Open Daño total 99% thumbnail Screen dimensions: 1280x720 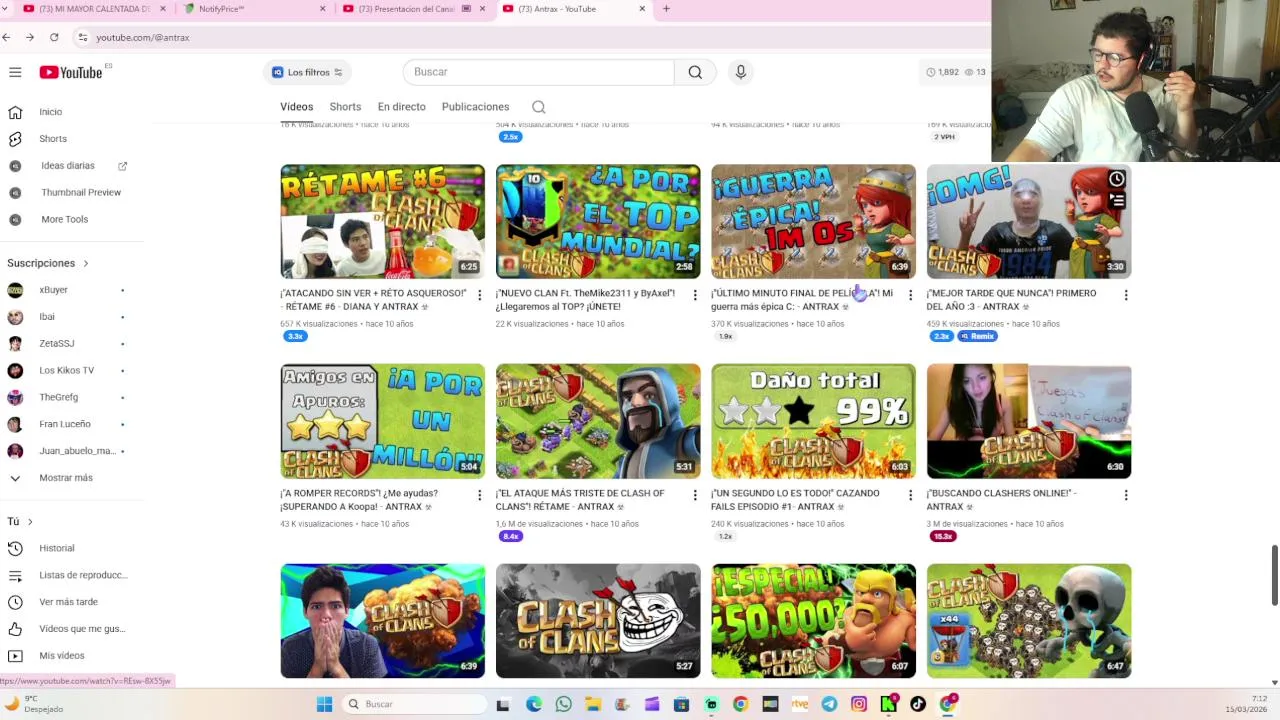[x=813, y=421]
